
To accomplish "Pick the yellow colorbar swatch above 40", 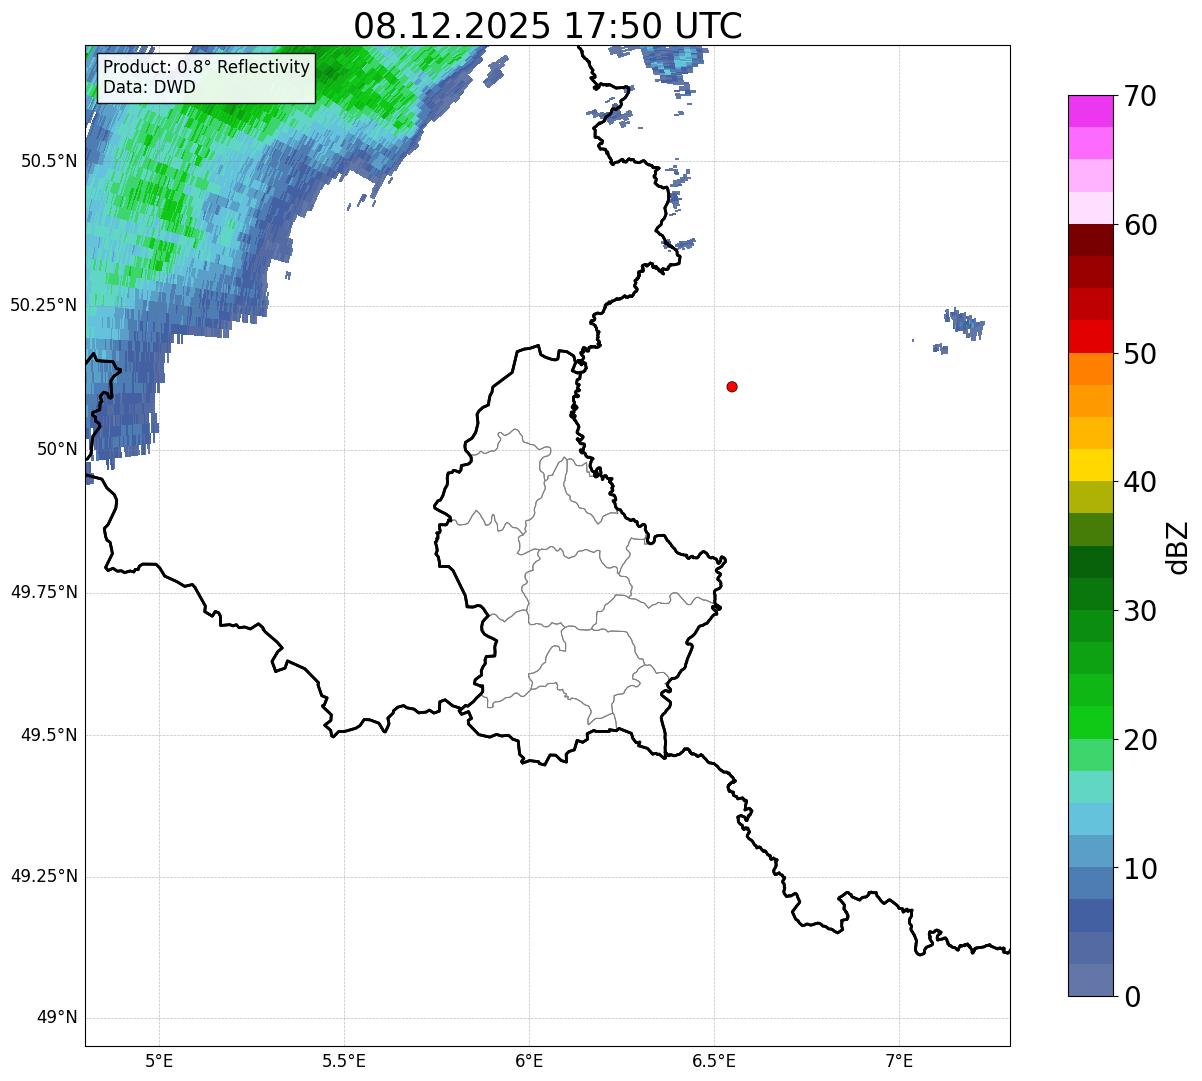I will (1091, 466).
